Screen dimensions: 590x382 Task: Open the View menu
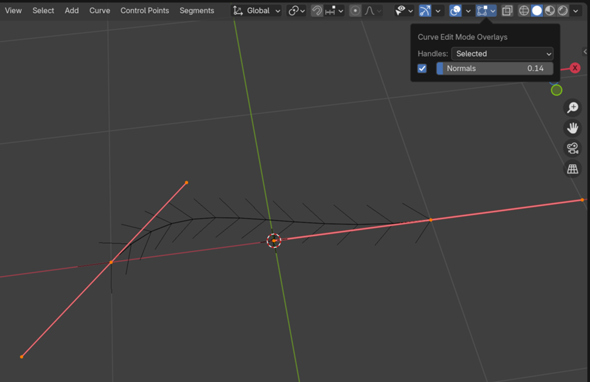pos(13,11)
